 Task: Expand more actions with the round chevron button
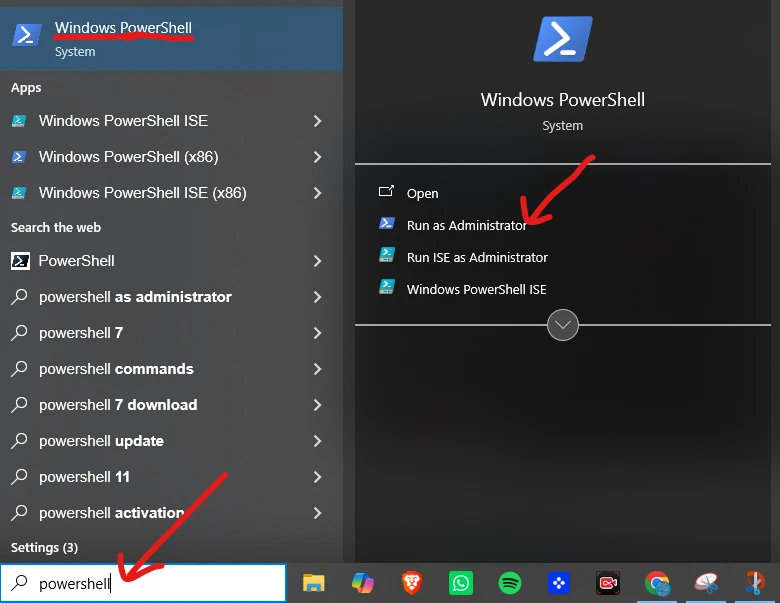point(563,325)
